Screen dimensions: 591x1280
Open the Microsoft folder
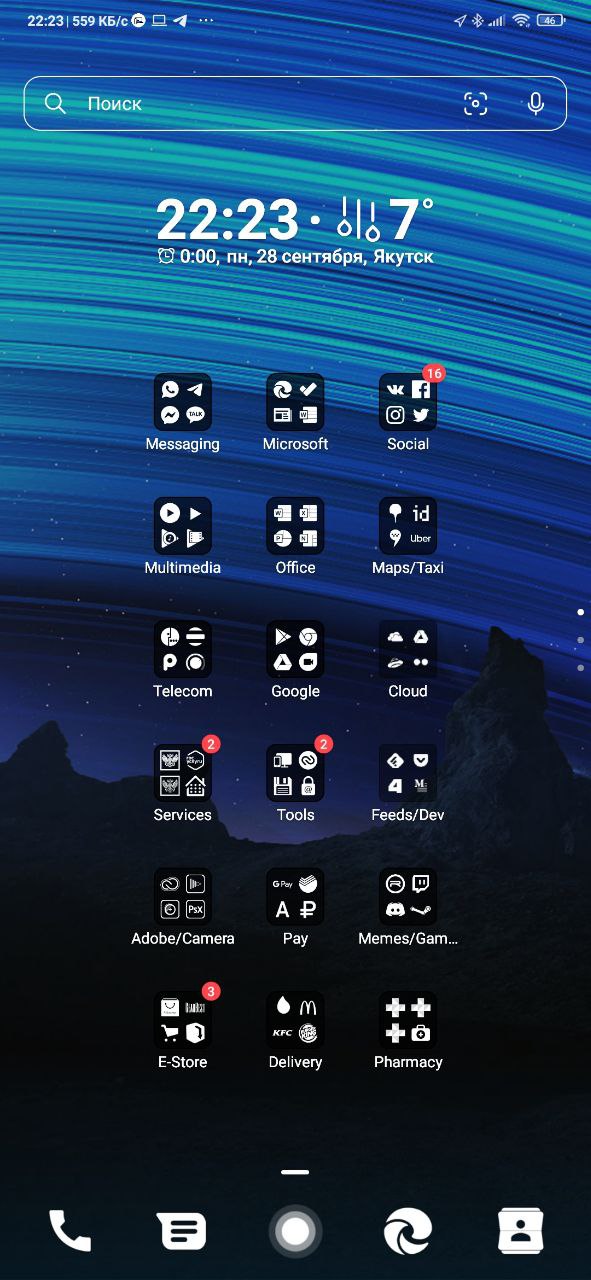point(295,402)
